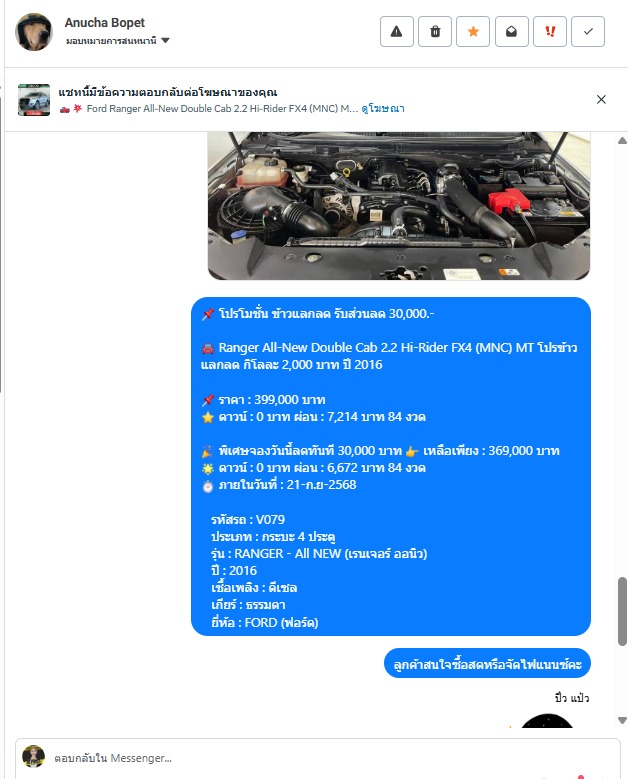Select the Ranger promotion message bubble

click(x=391, y=467)
